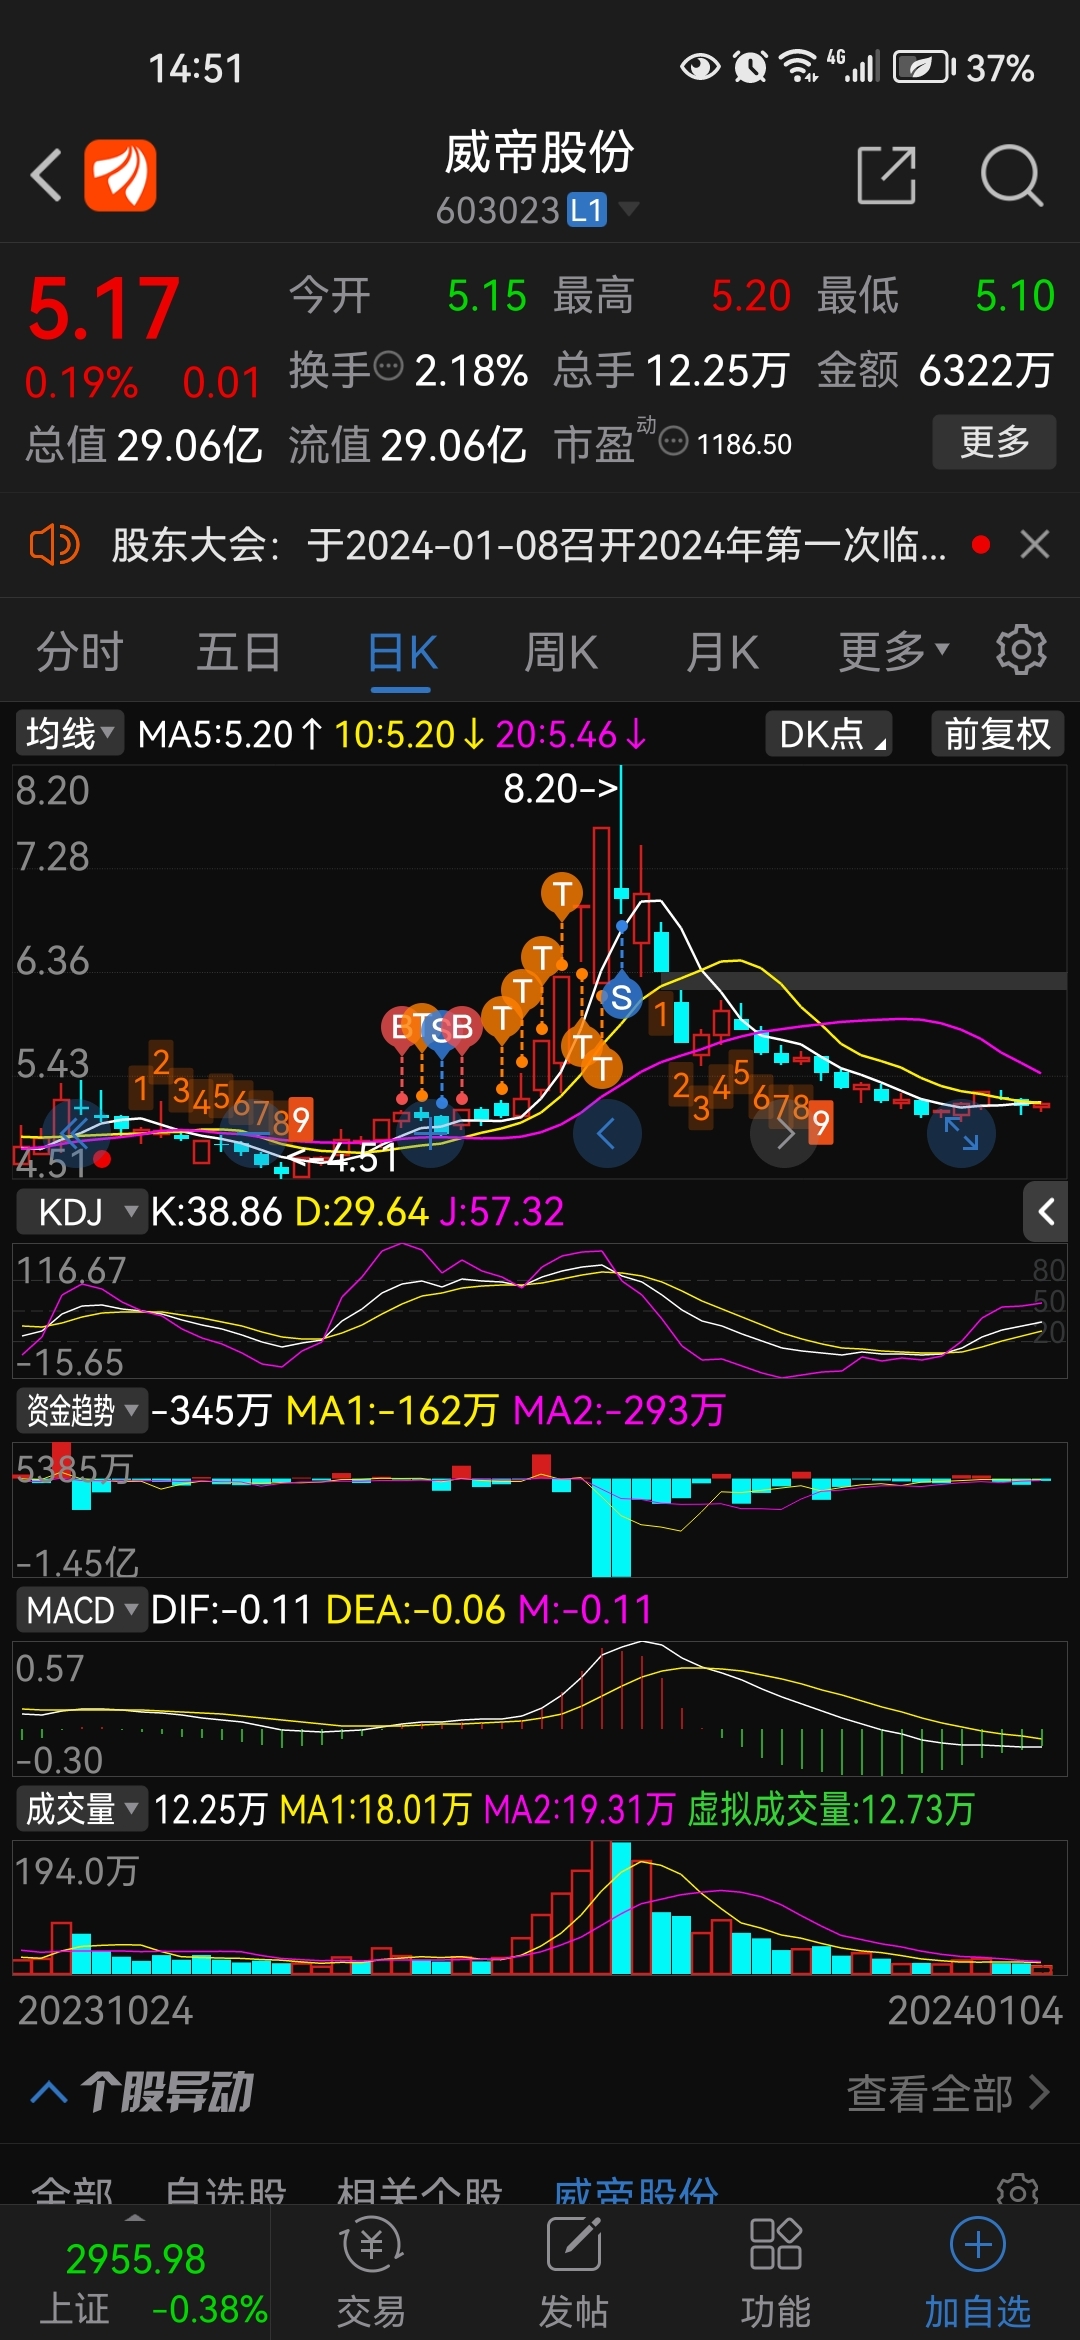Tap the orange Eastmoney logo icon

pyautogui.click(x=120, y=175)
